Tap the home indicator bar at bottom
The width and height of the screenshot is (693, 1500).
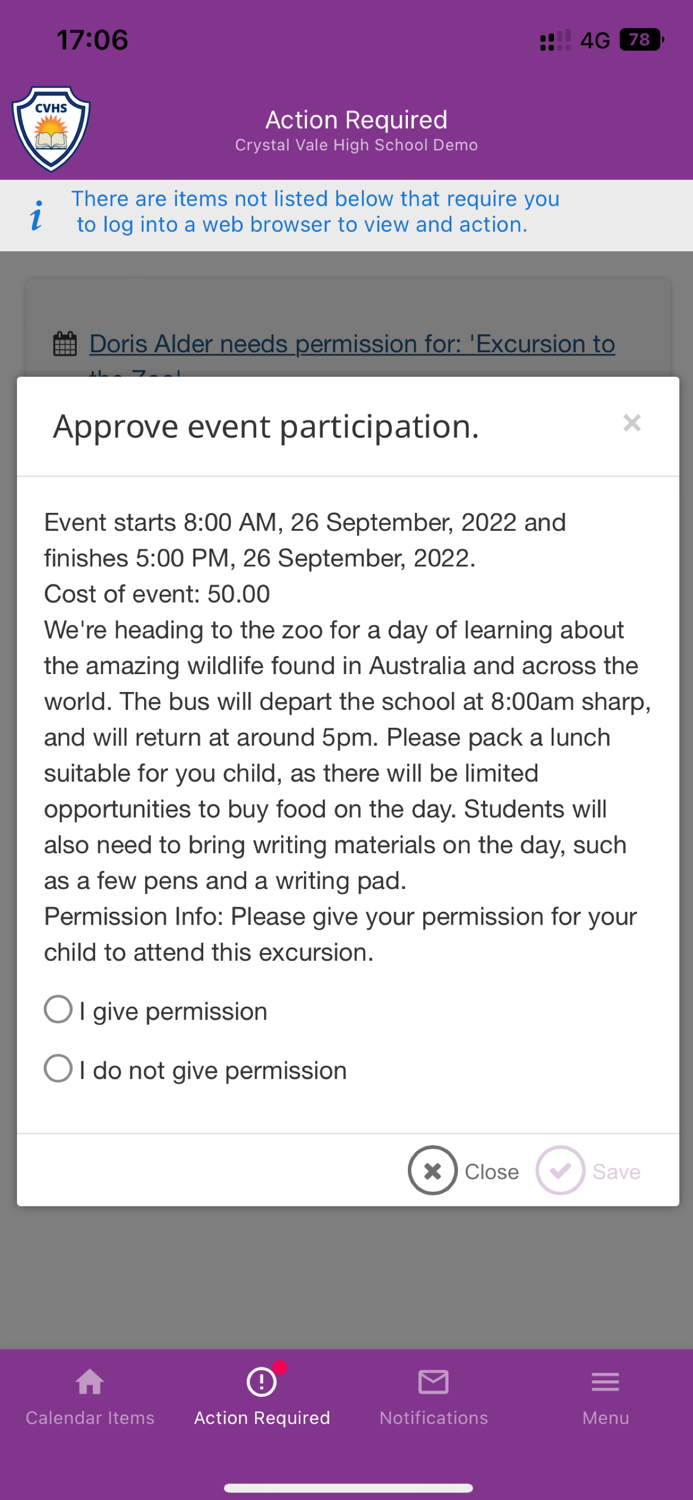click(346, 1486)
